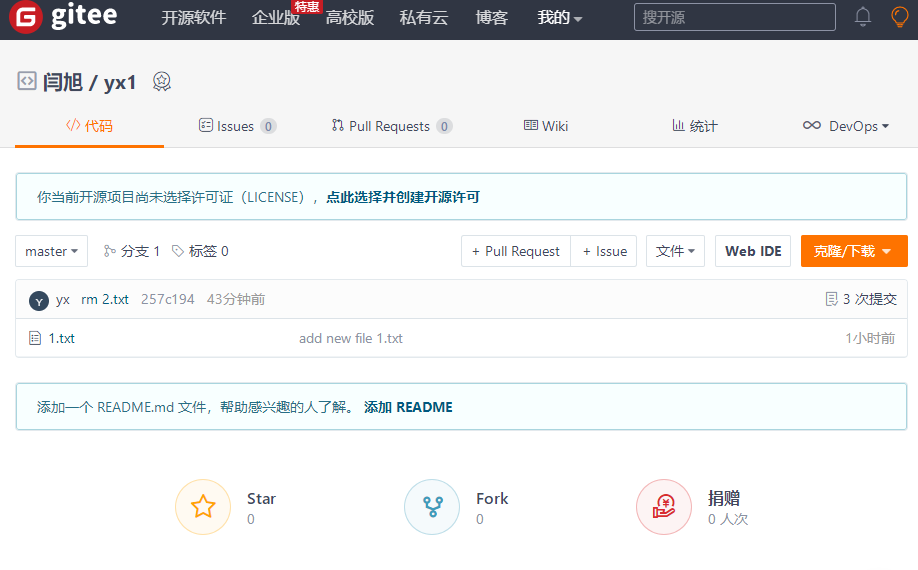Open the Wiki tab
Screen dimensions: 918x570
(546, 126)
